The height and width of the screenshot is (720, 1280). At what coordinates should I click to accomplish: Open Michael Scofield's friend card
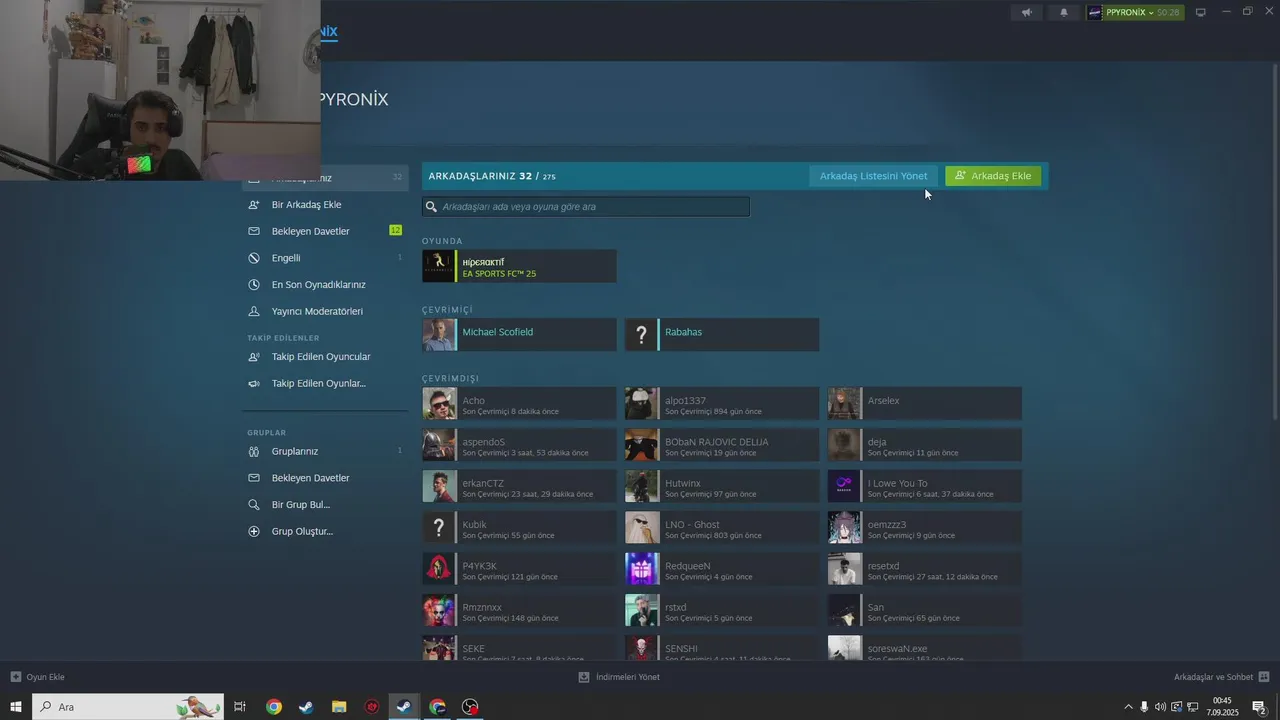(519, 335)
